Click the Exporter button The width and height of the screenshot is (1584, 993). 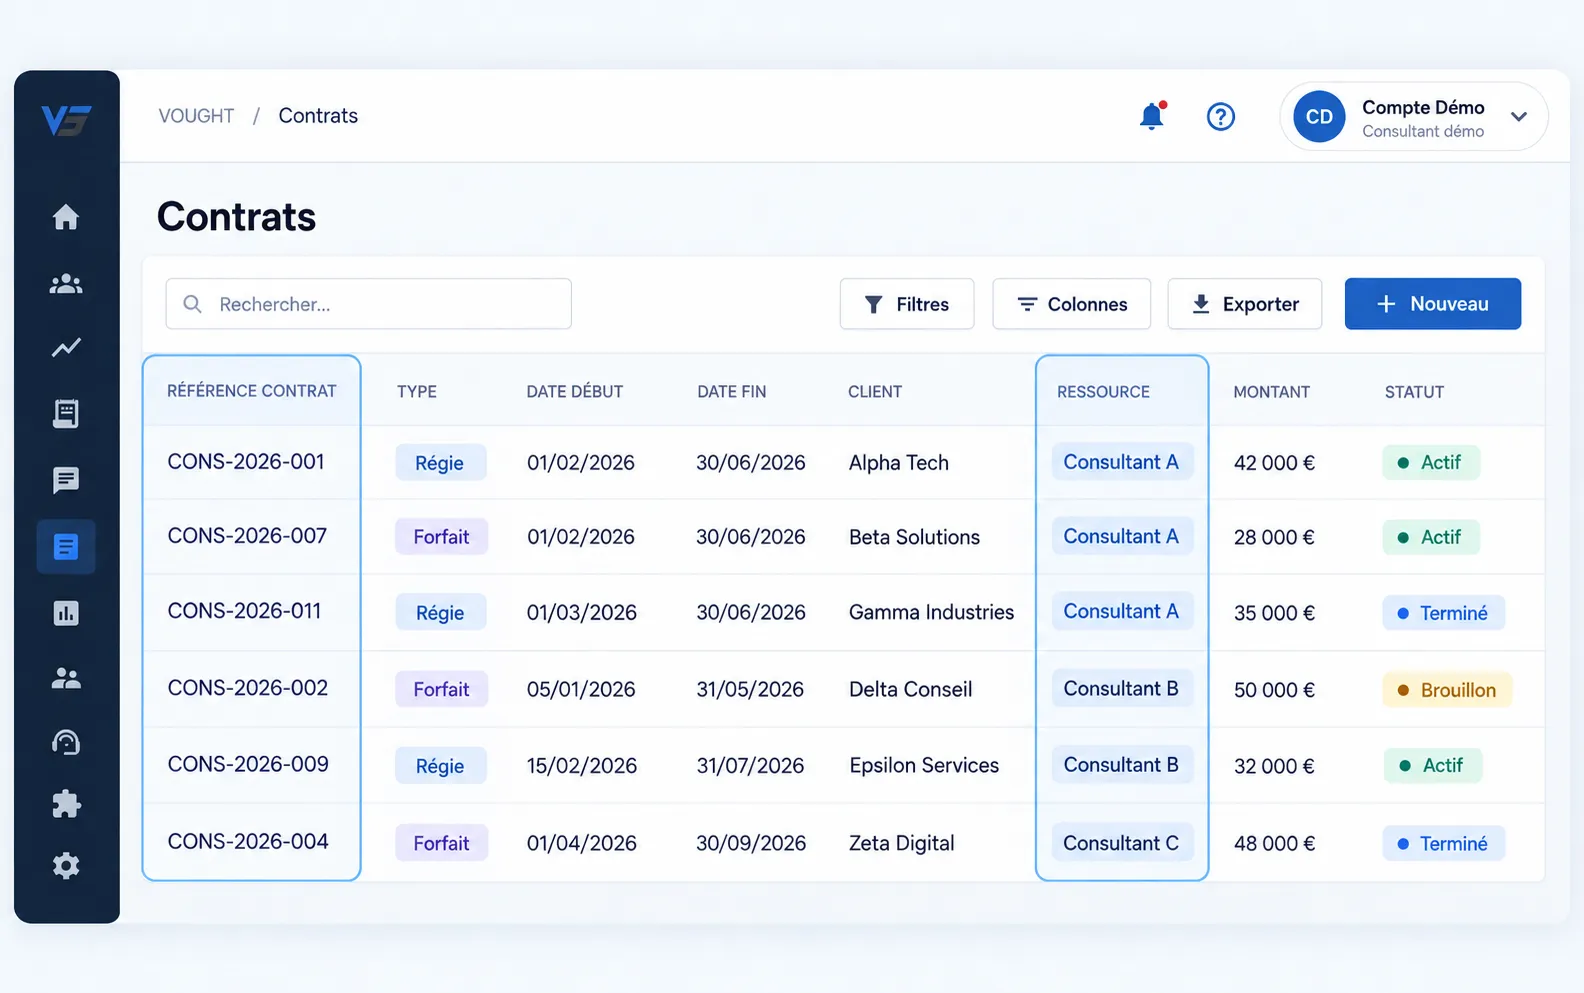(x=1245, y=304)
